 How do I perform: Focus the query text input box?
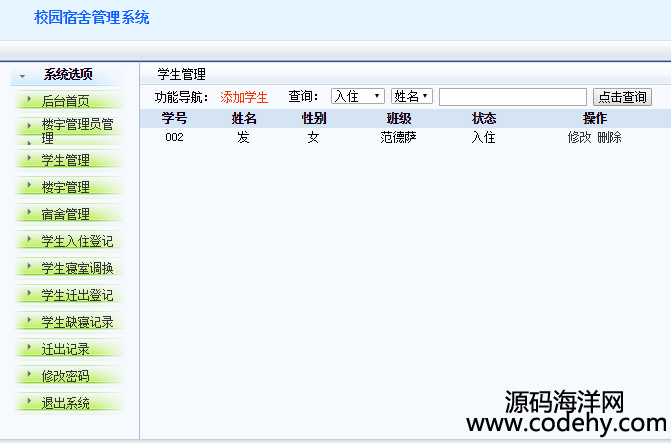point(513,97)
